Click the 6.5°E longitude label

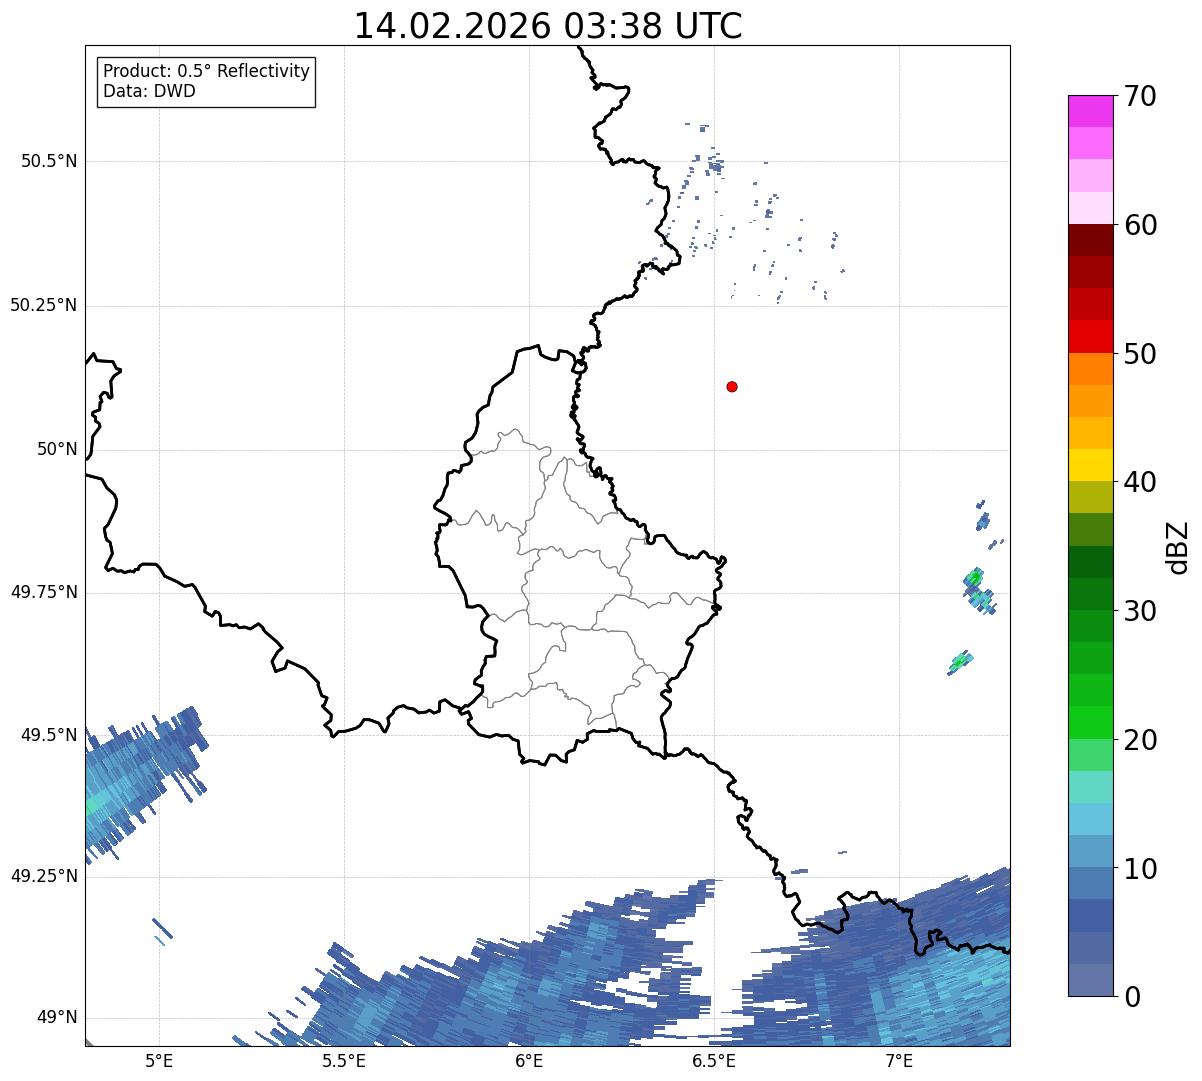714,1061
